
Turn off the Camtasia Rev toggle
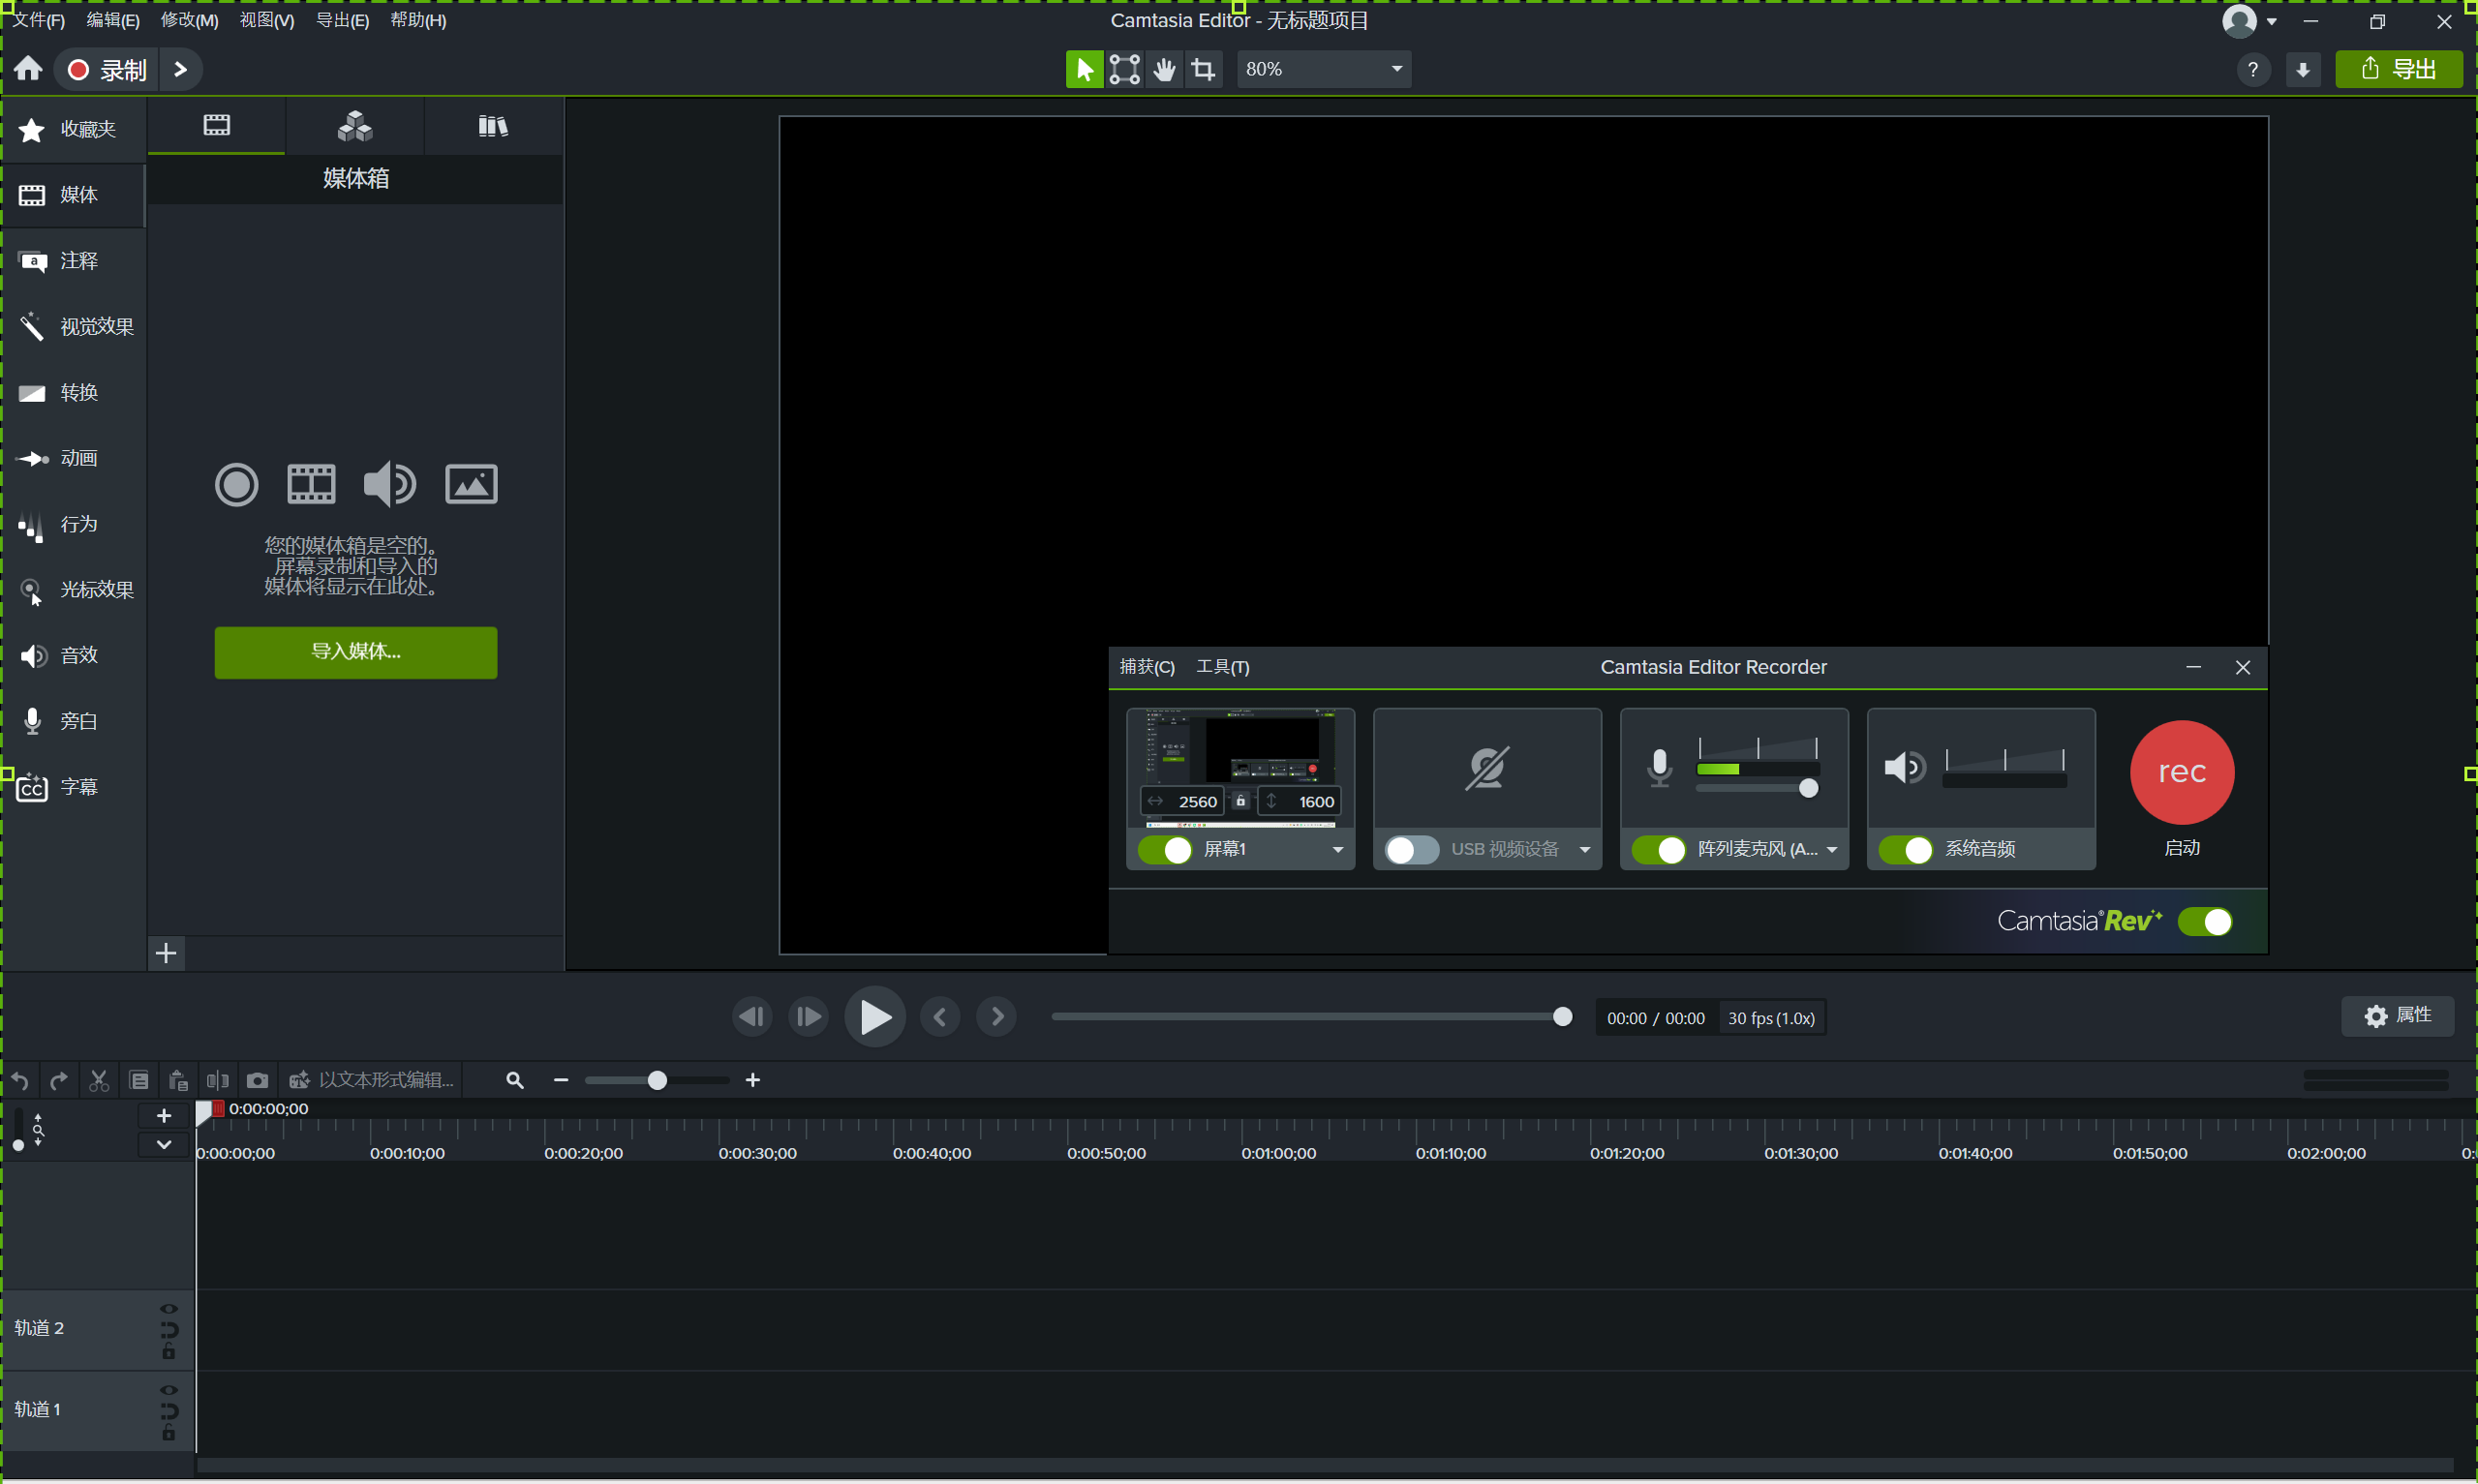tap(2207, 921)
